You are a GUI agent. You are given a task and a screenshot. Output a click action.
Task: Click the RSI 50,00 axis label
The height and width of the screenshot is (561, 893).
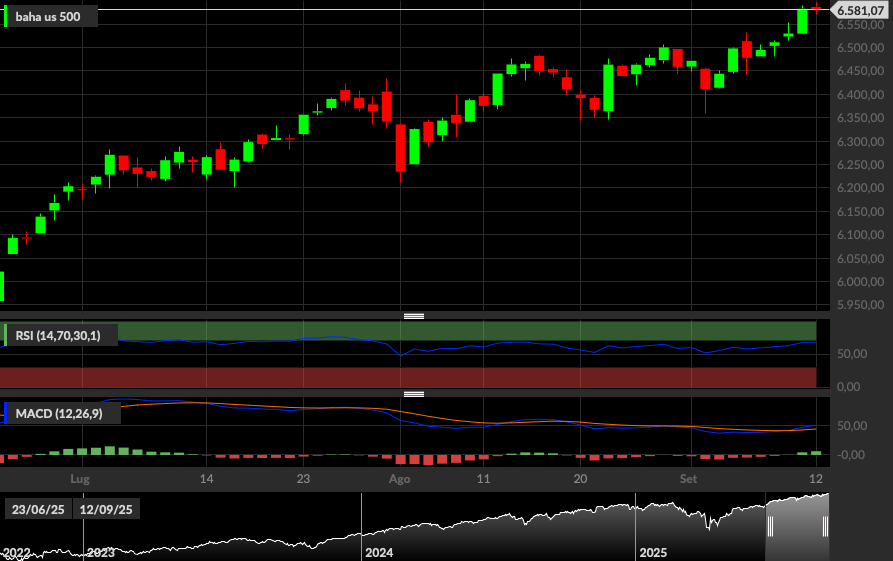click(852, 354)
